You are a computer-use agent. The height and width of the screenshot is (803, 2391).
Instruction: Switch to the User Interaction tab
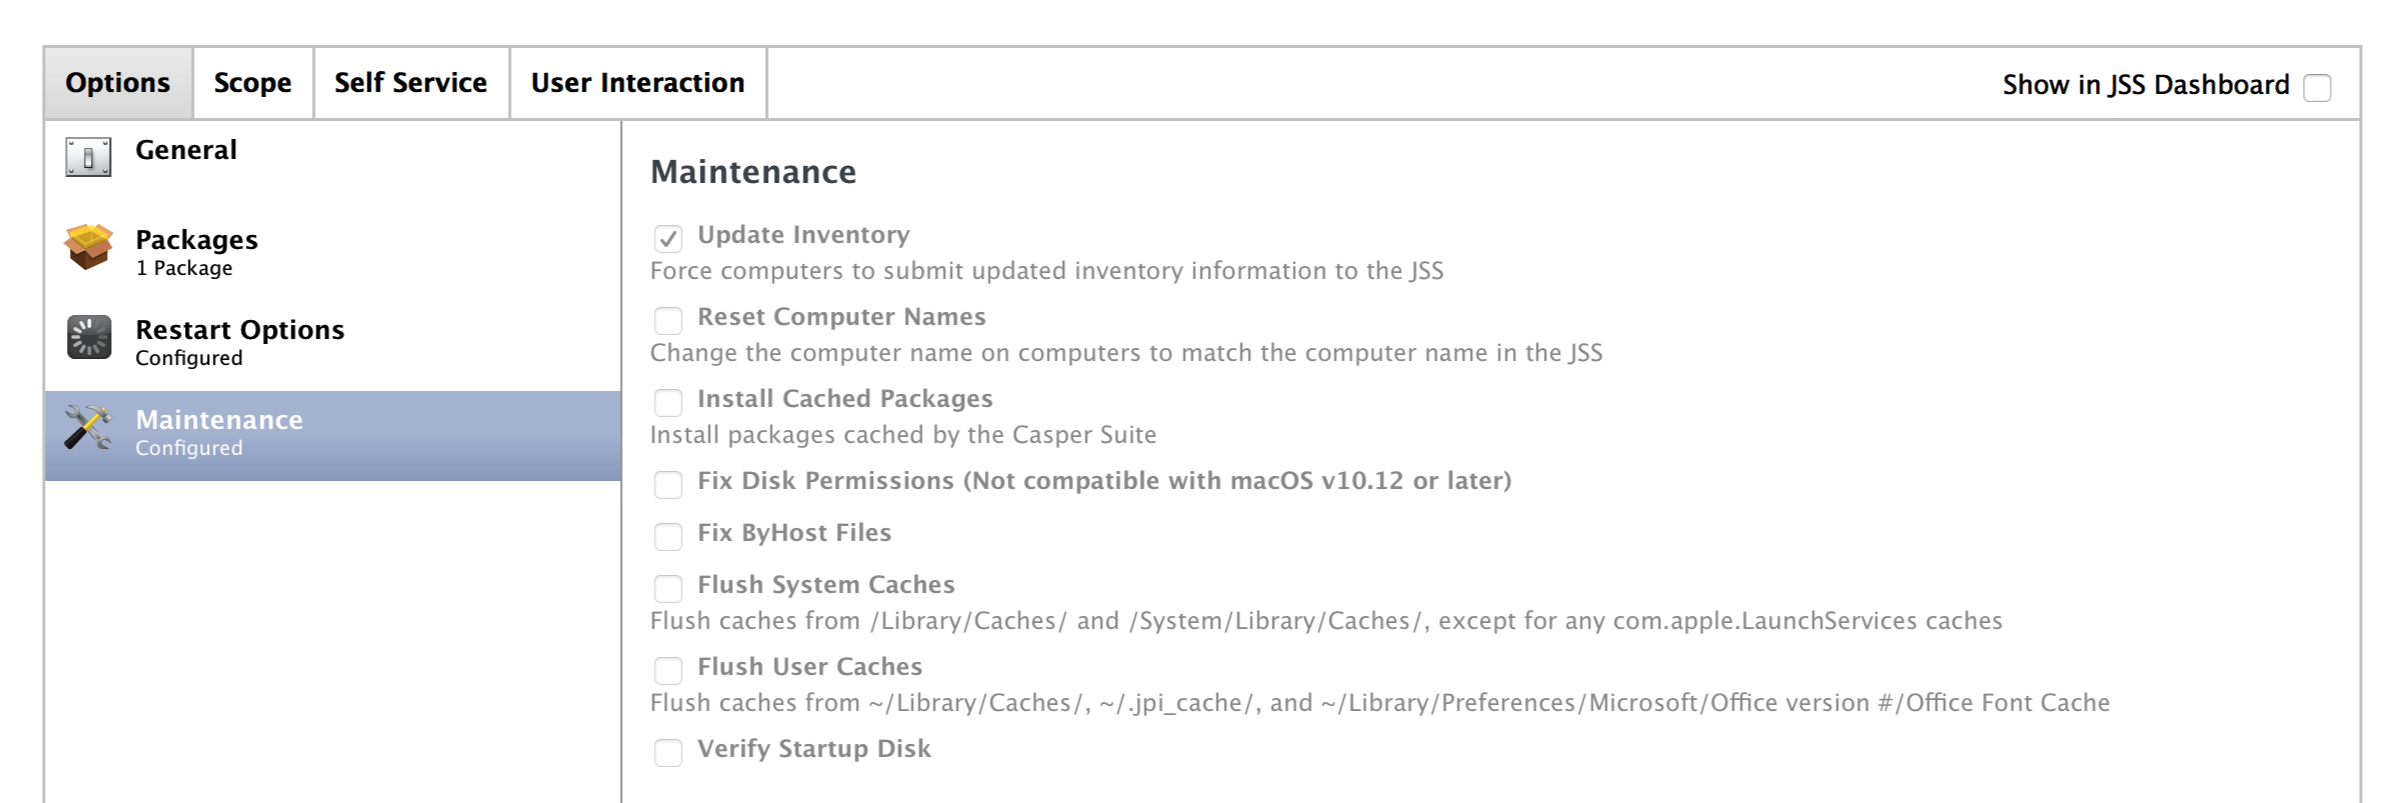click(x=638, y=83)
